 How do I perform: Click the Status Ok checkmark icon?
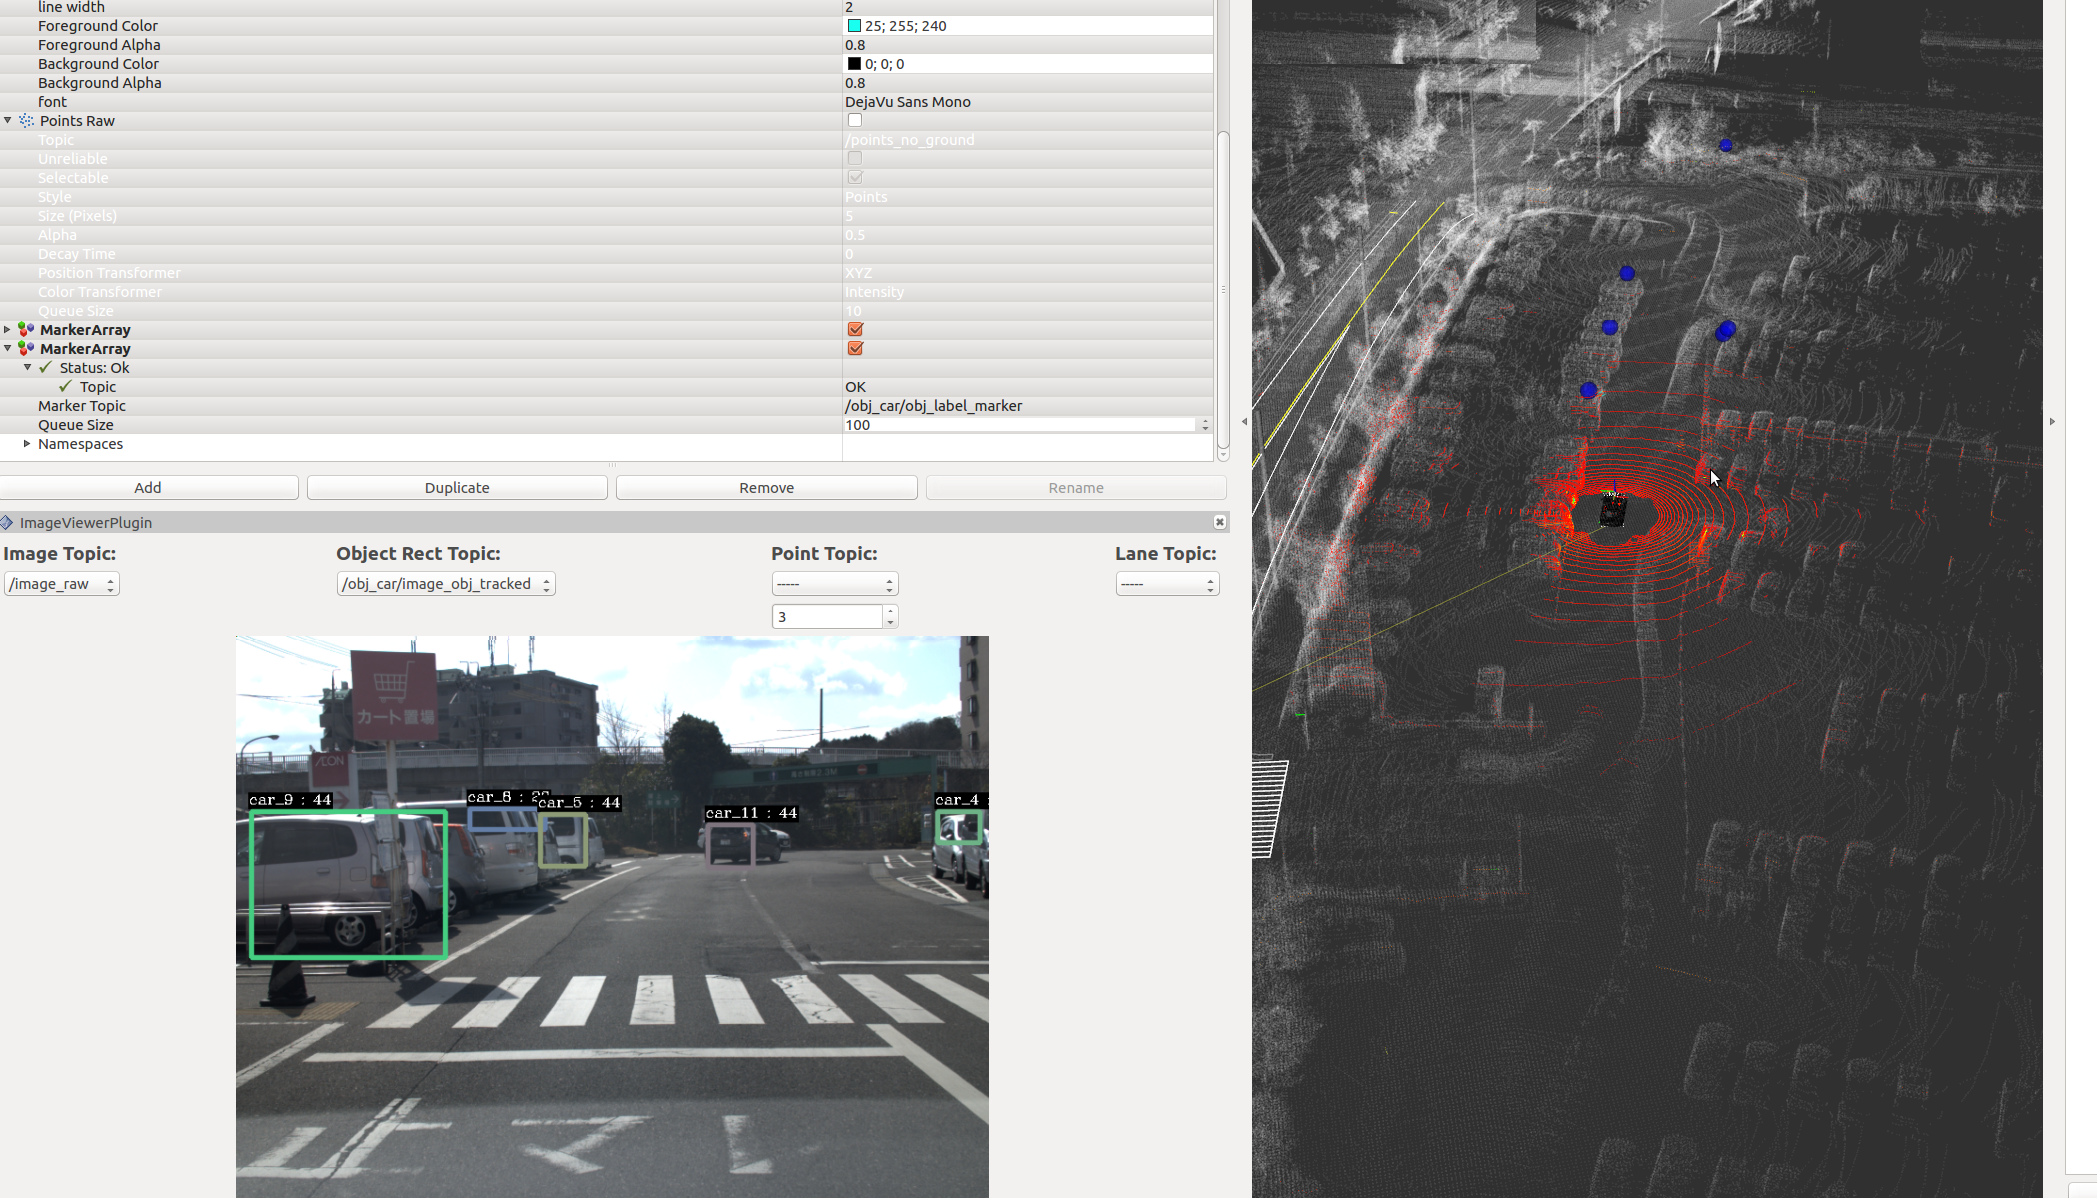click(46, 368)
